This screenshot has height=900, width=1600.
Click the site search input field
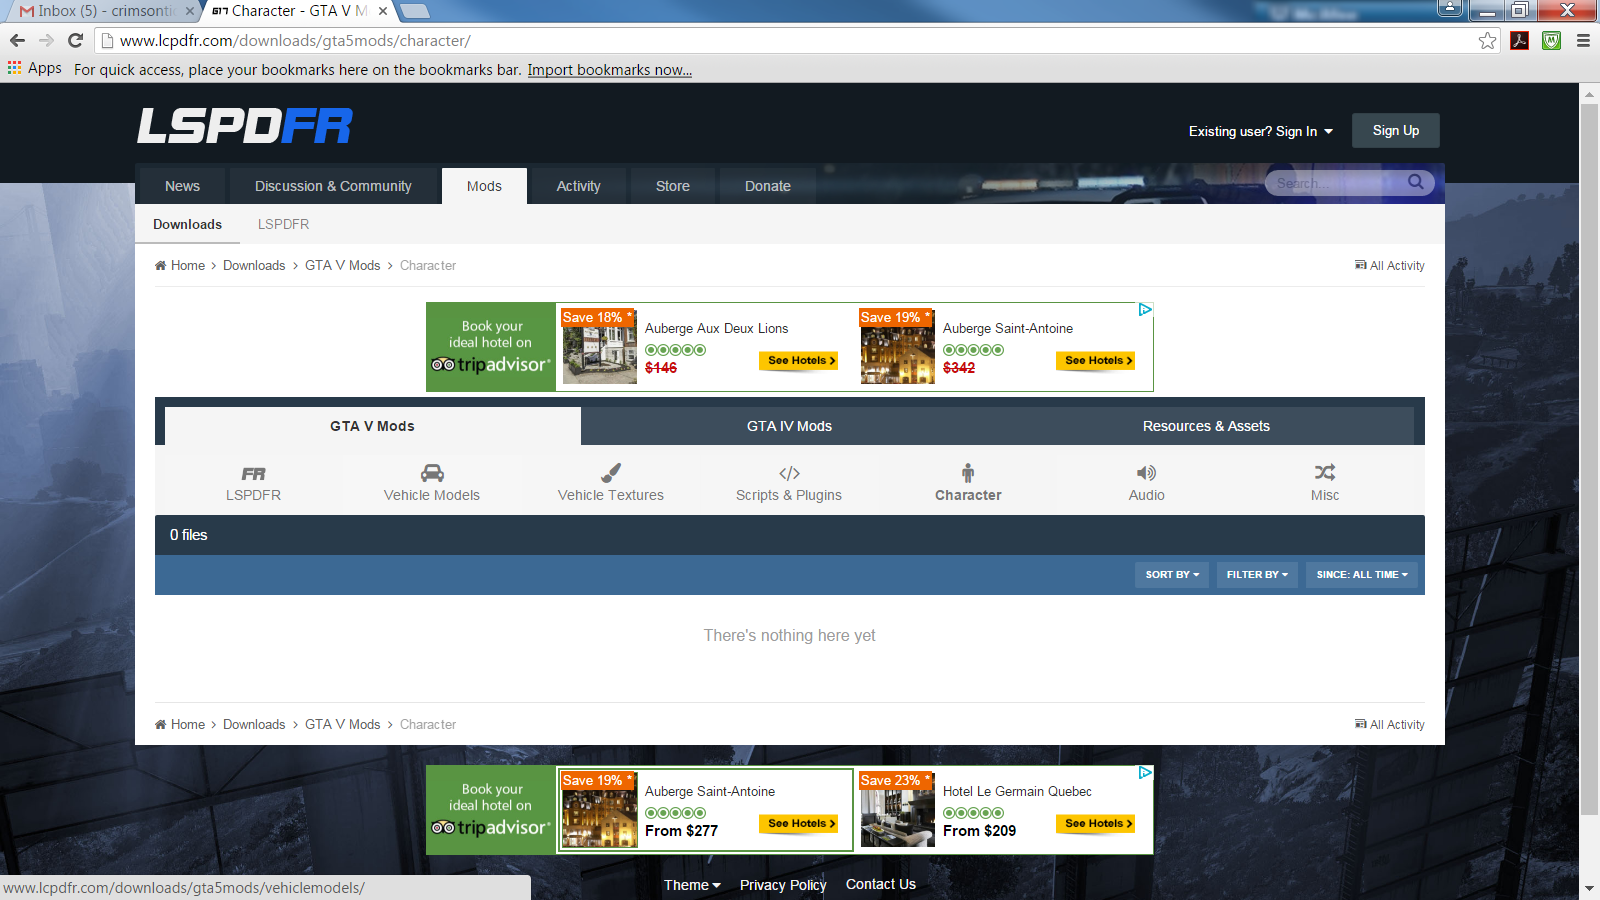tap(1335, 183)
